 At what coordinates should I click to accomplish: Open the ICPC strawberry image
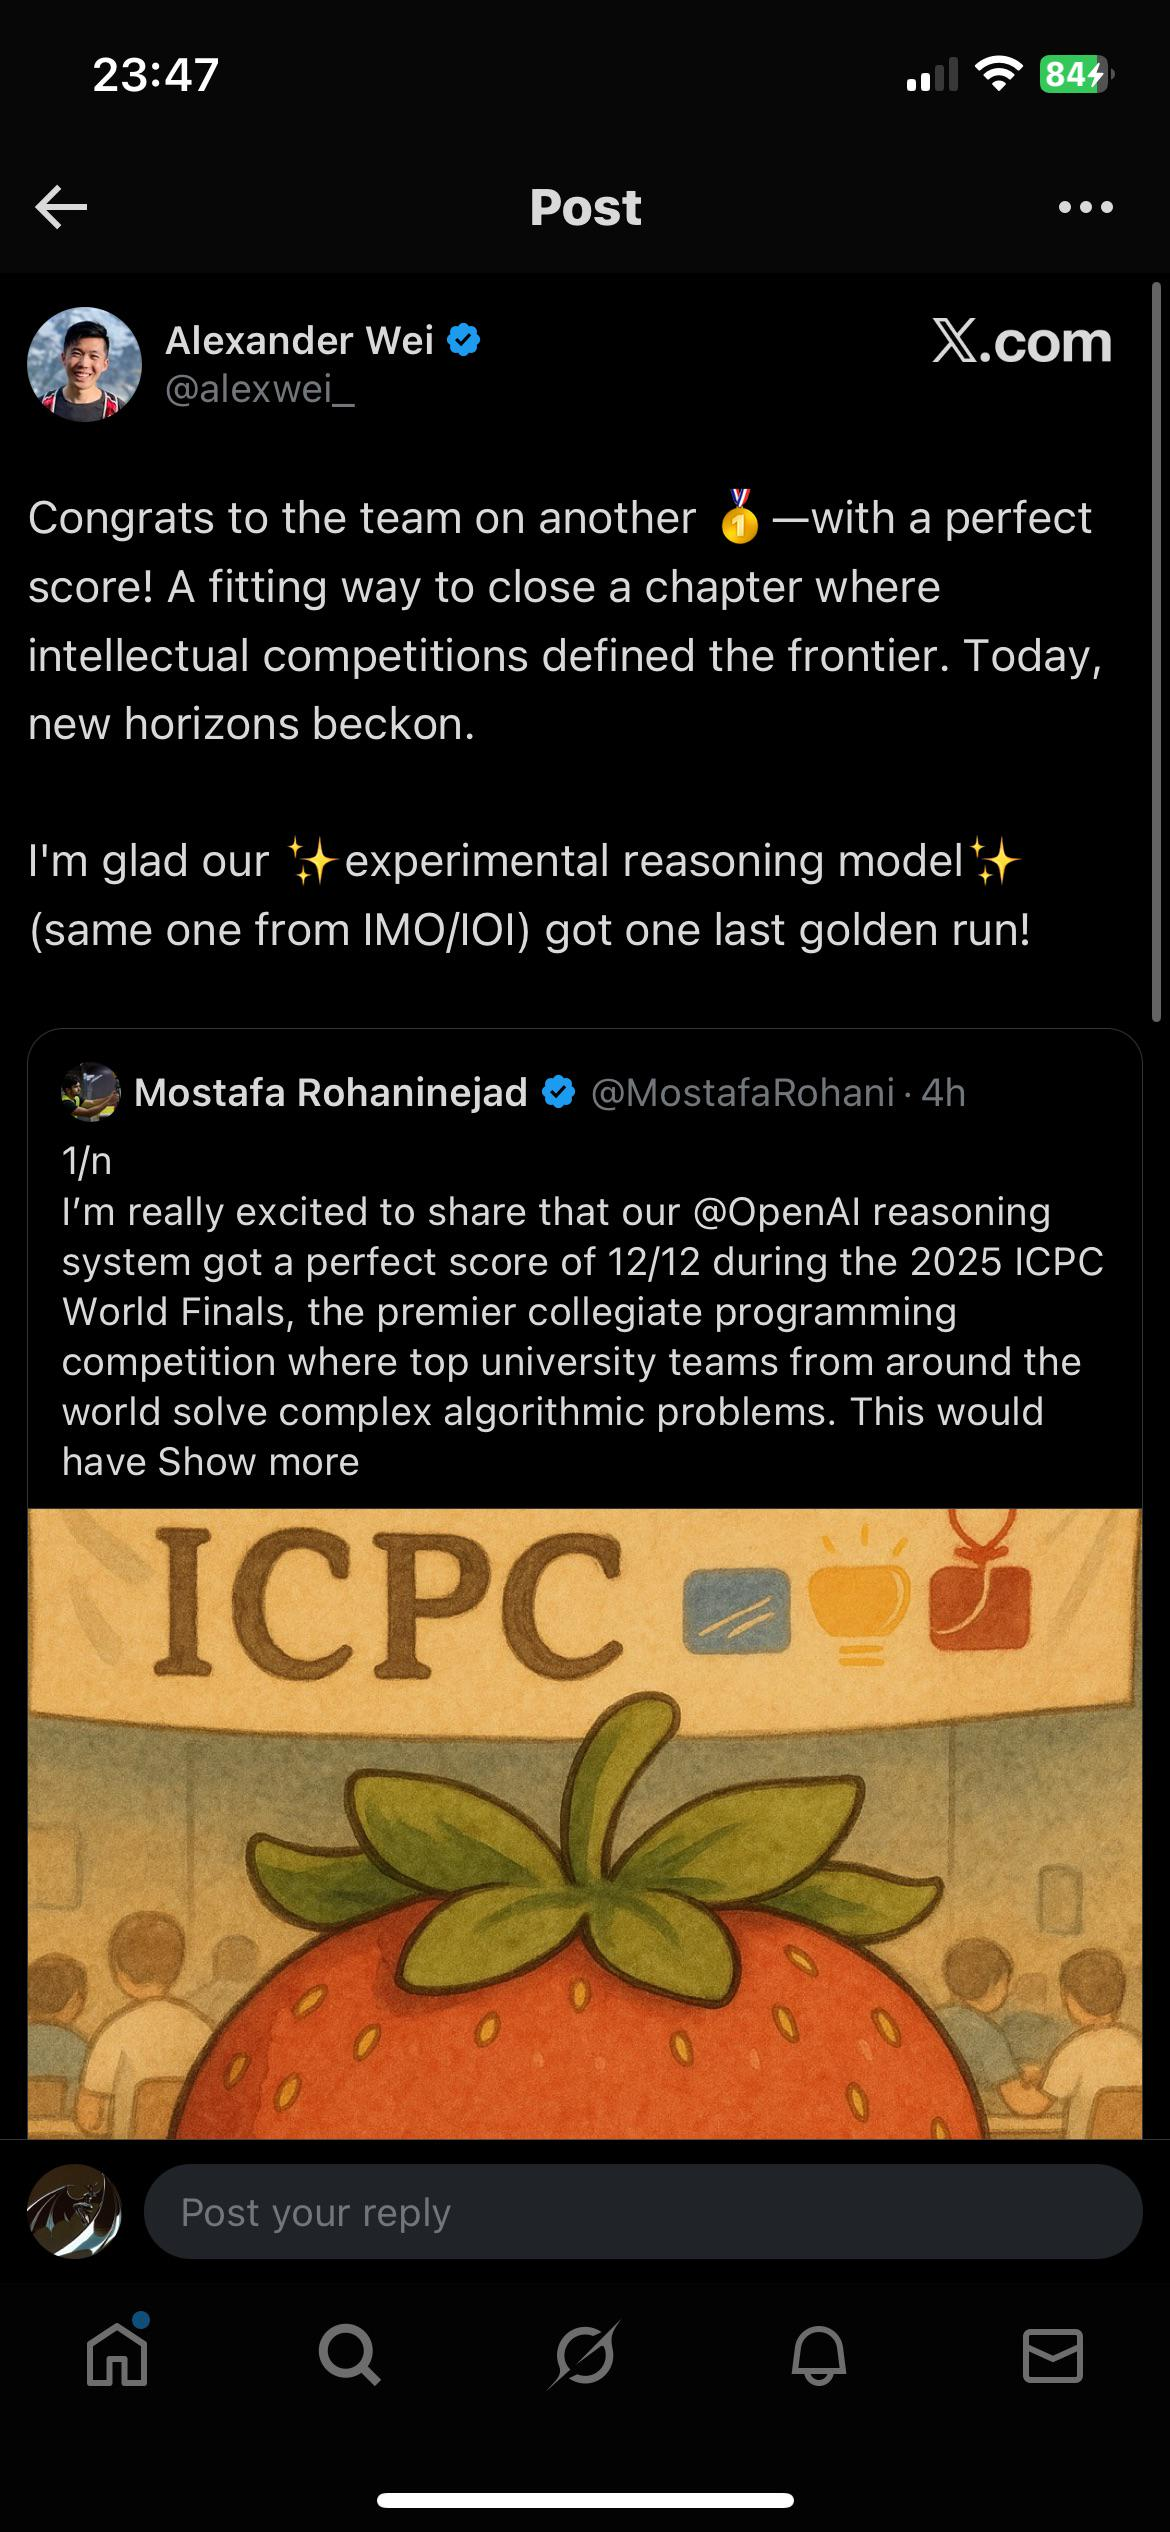pyautogui.click(x=585, y=1822)
